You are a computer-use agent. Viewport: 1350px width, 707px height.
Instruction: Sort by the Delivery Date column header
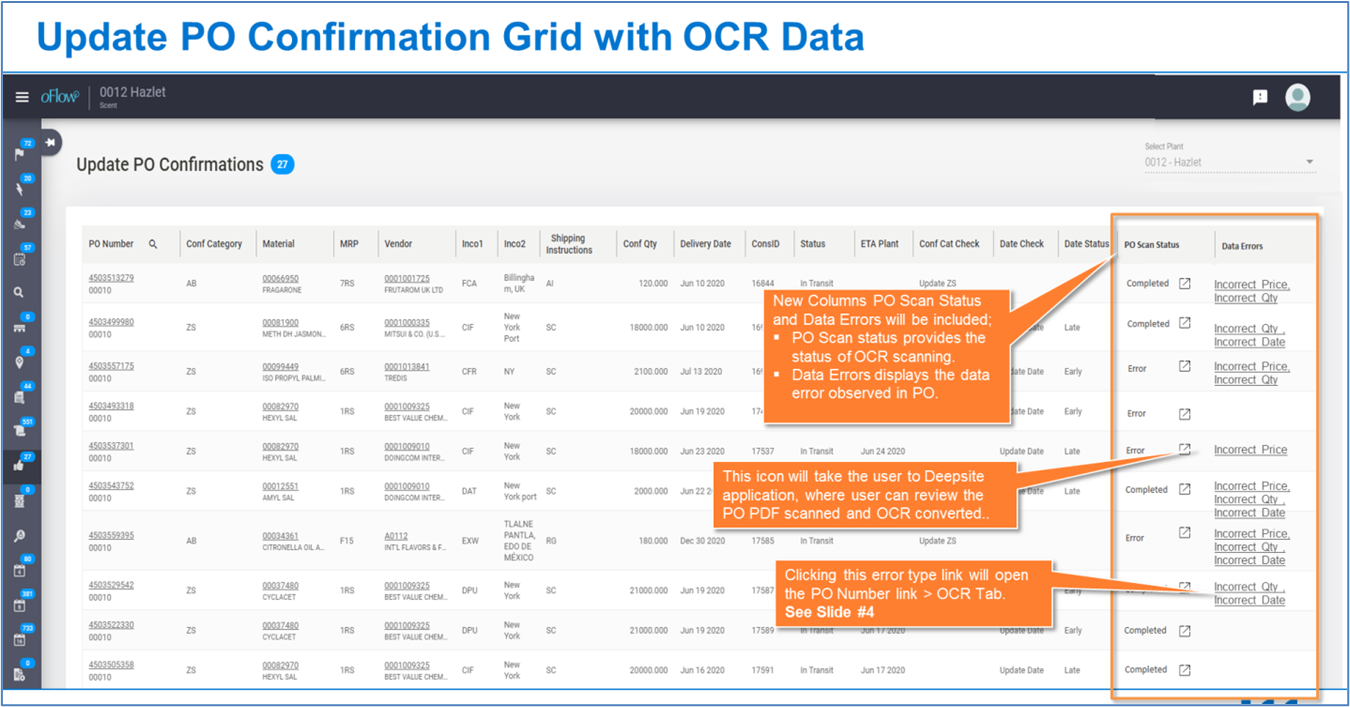click(x=705, y=244)
